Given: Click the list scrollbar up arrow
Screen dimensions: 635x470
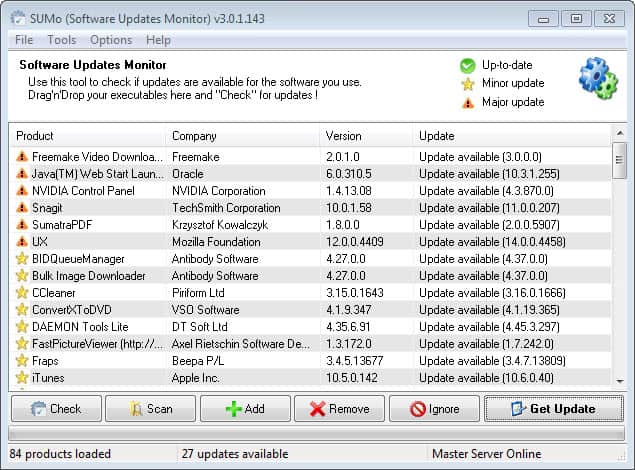Looking at the screenshot, I should coord(620,133).
